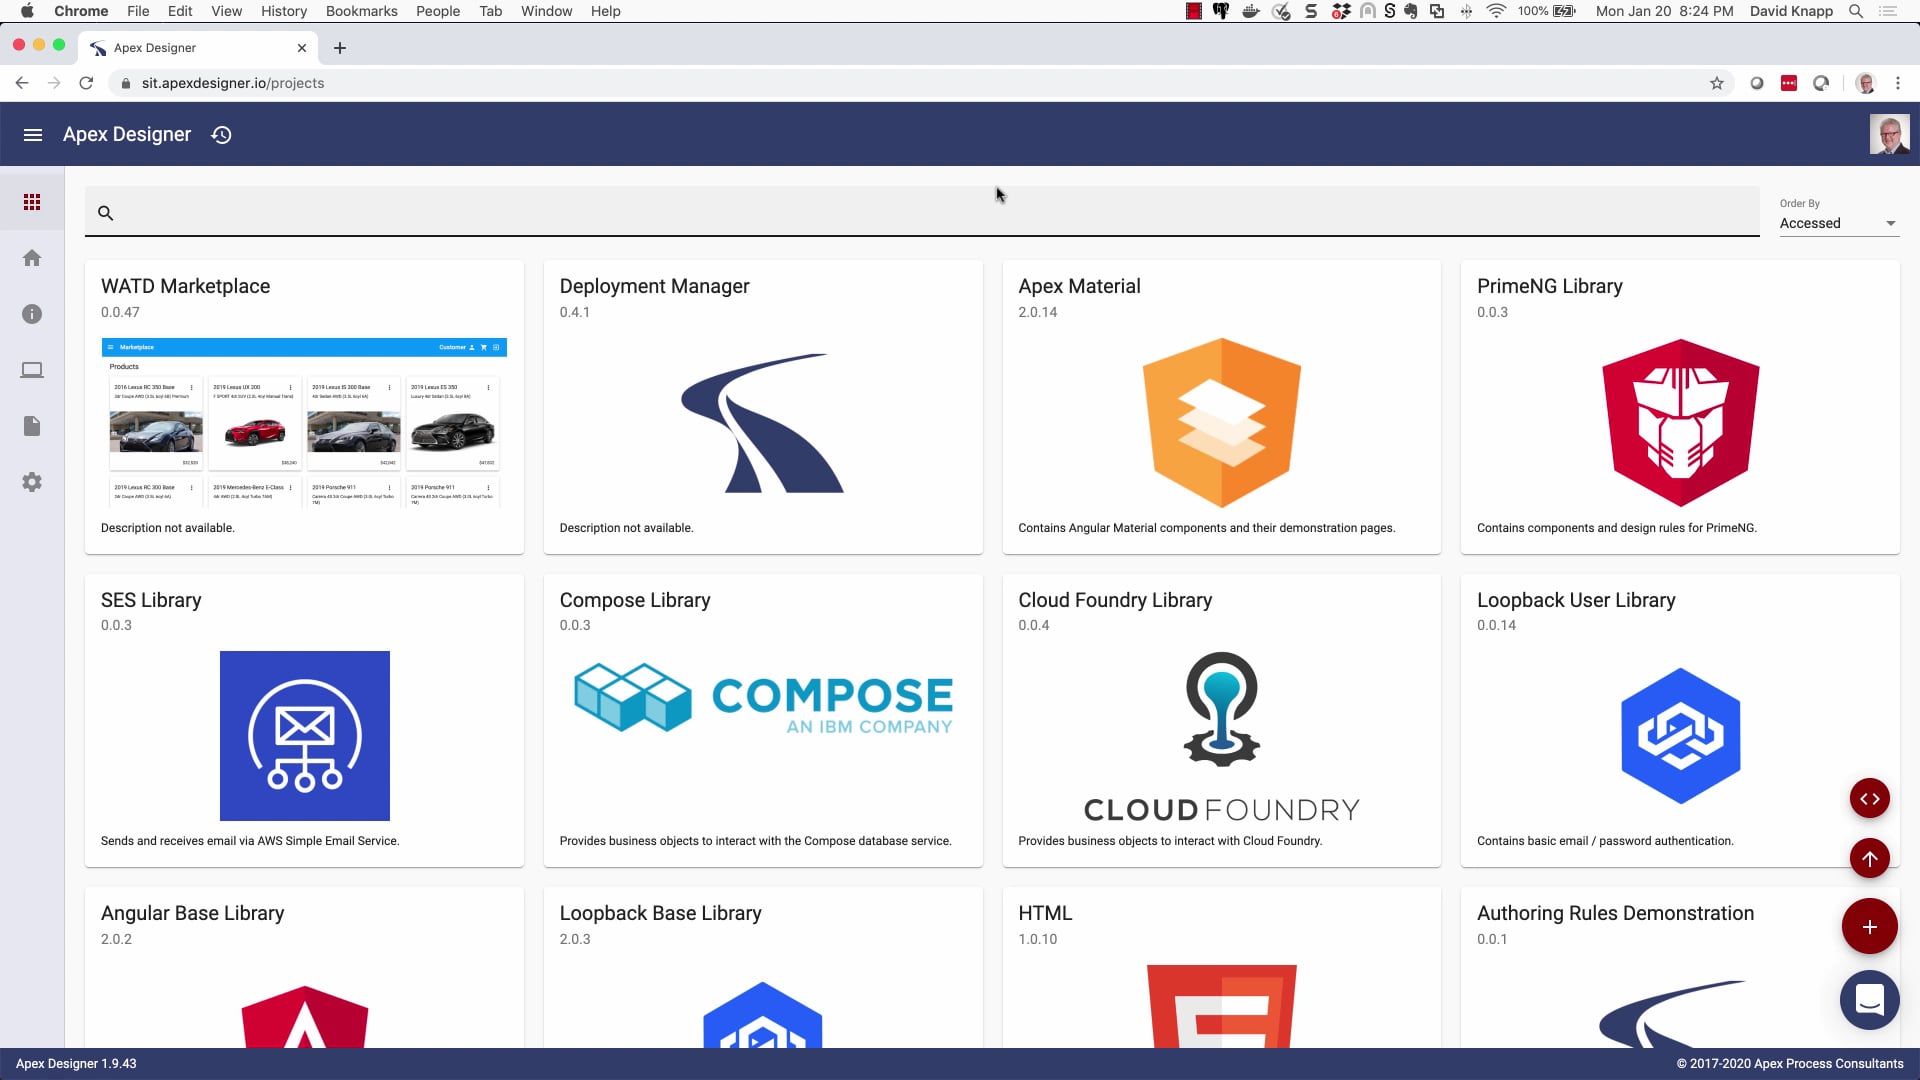Click the history icon beside Apex Designer

pos(221,134)
